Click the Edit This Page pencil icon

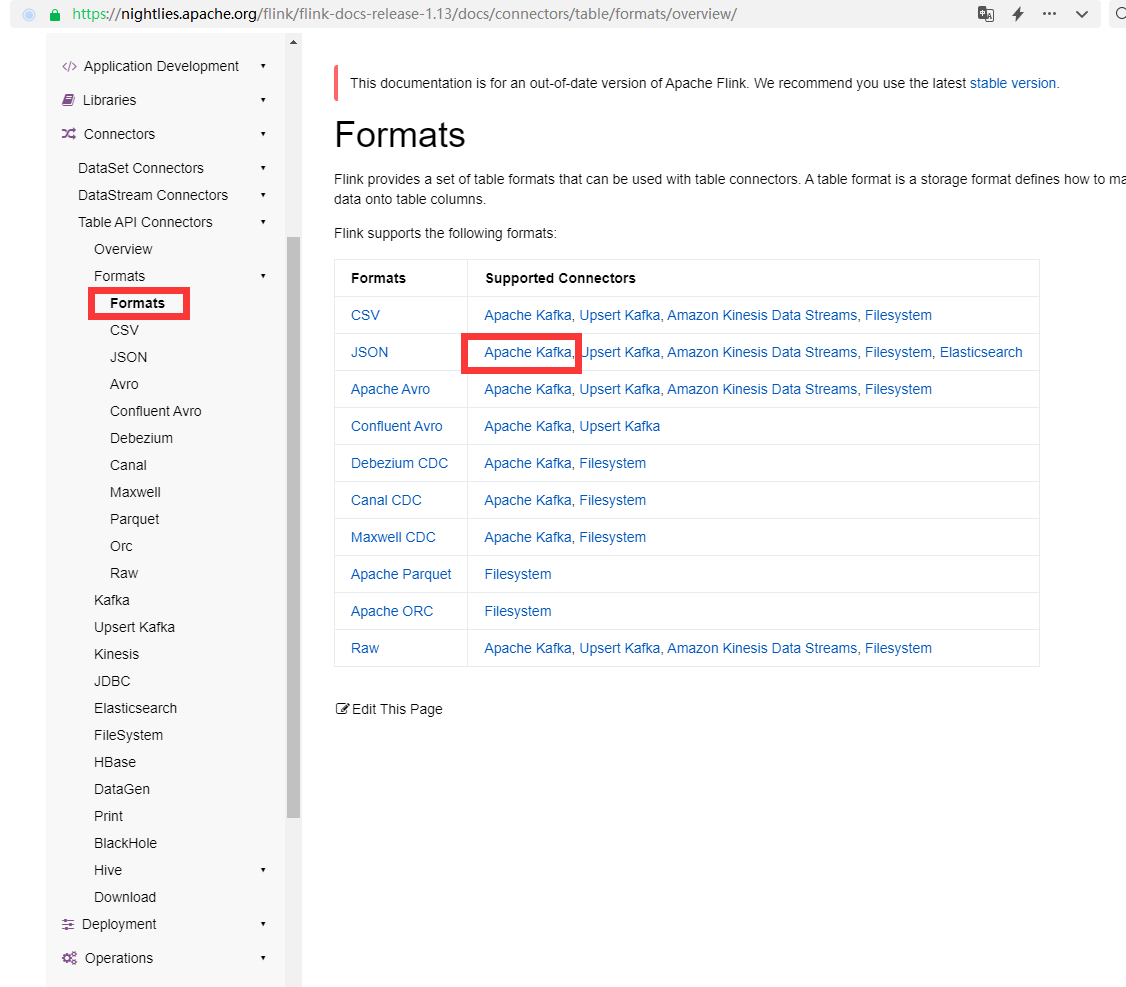[342, 709]
